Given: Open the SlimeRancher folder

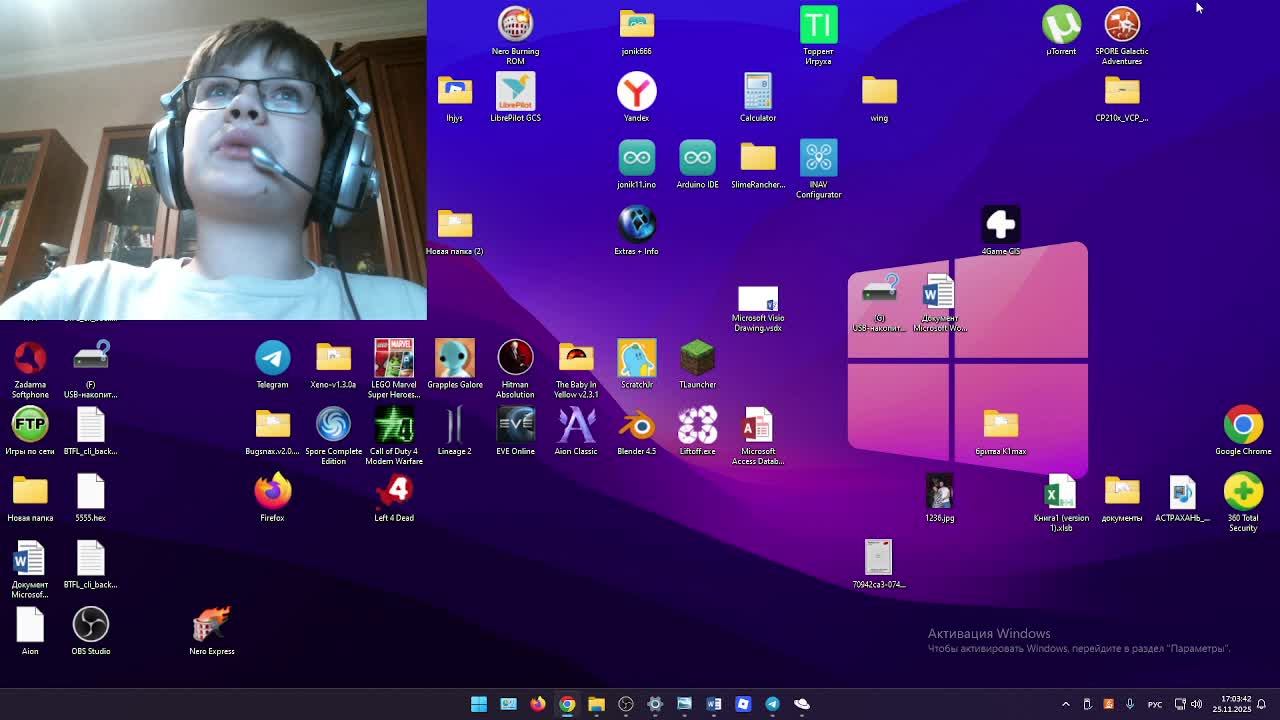Looking at the screenshot, I should tap(757, 158).
